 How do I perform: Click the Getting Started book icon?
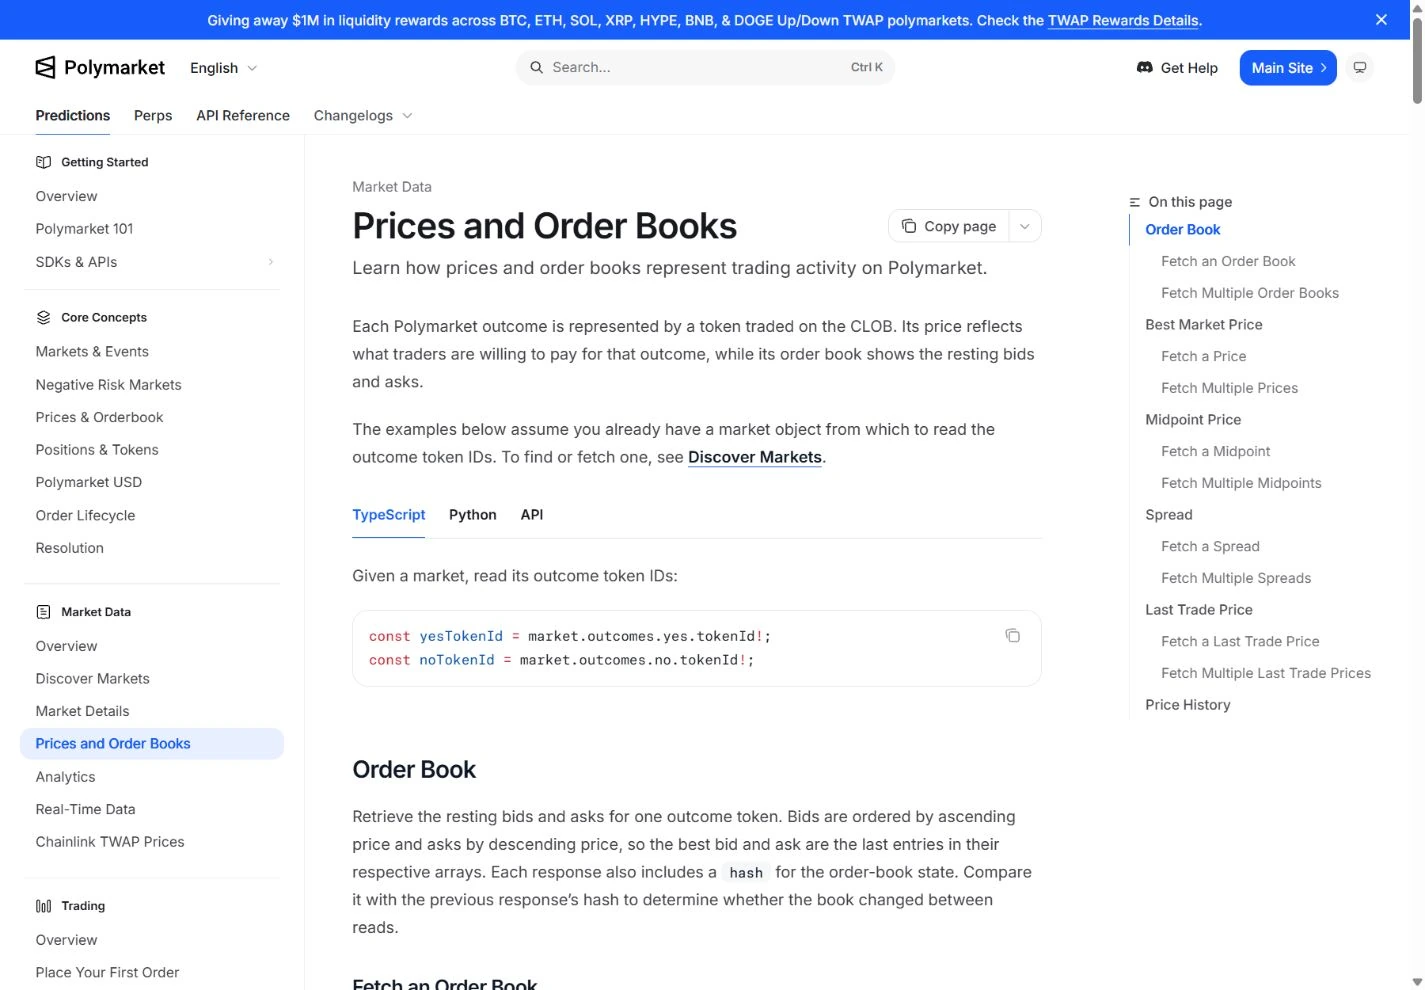43,162
